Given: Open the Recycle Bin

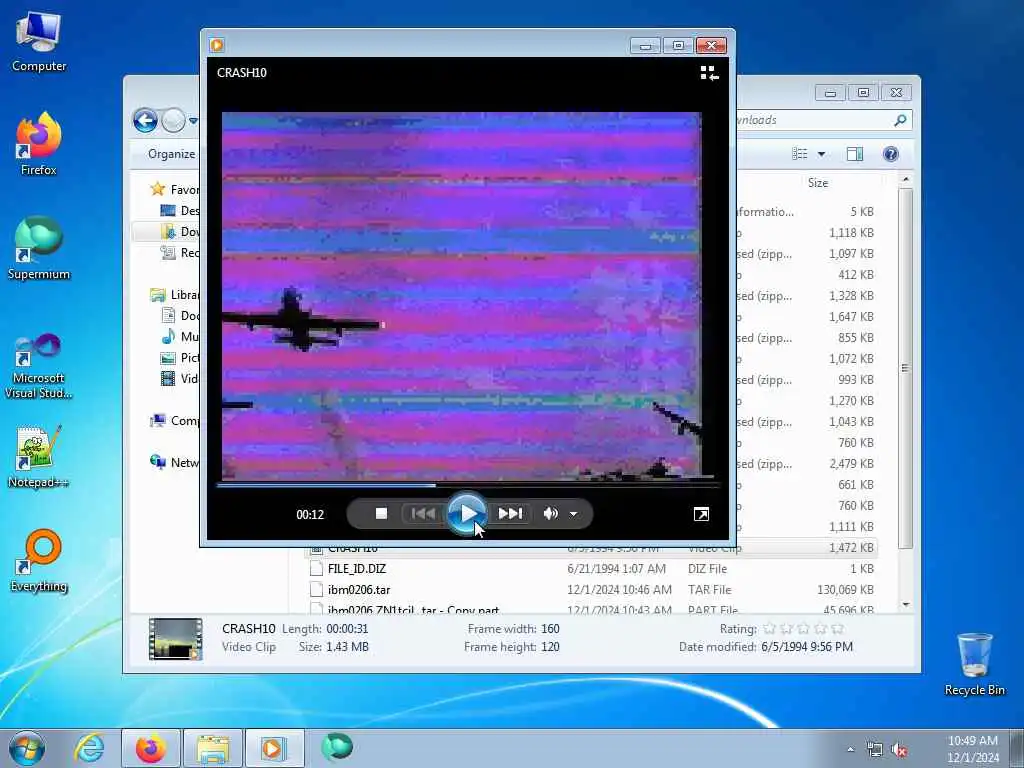Looking at the screenshot, I should click(974, 665).
